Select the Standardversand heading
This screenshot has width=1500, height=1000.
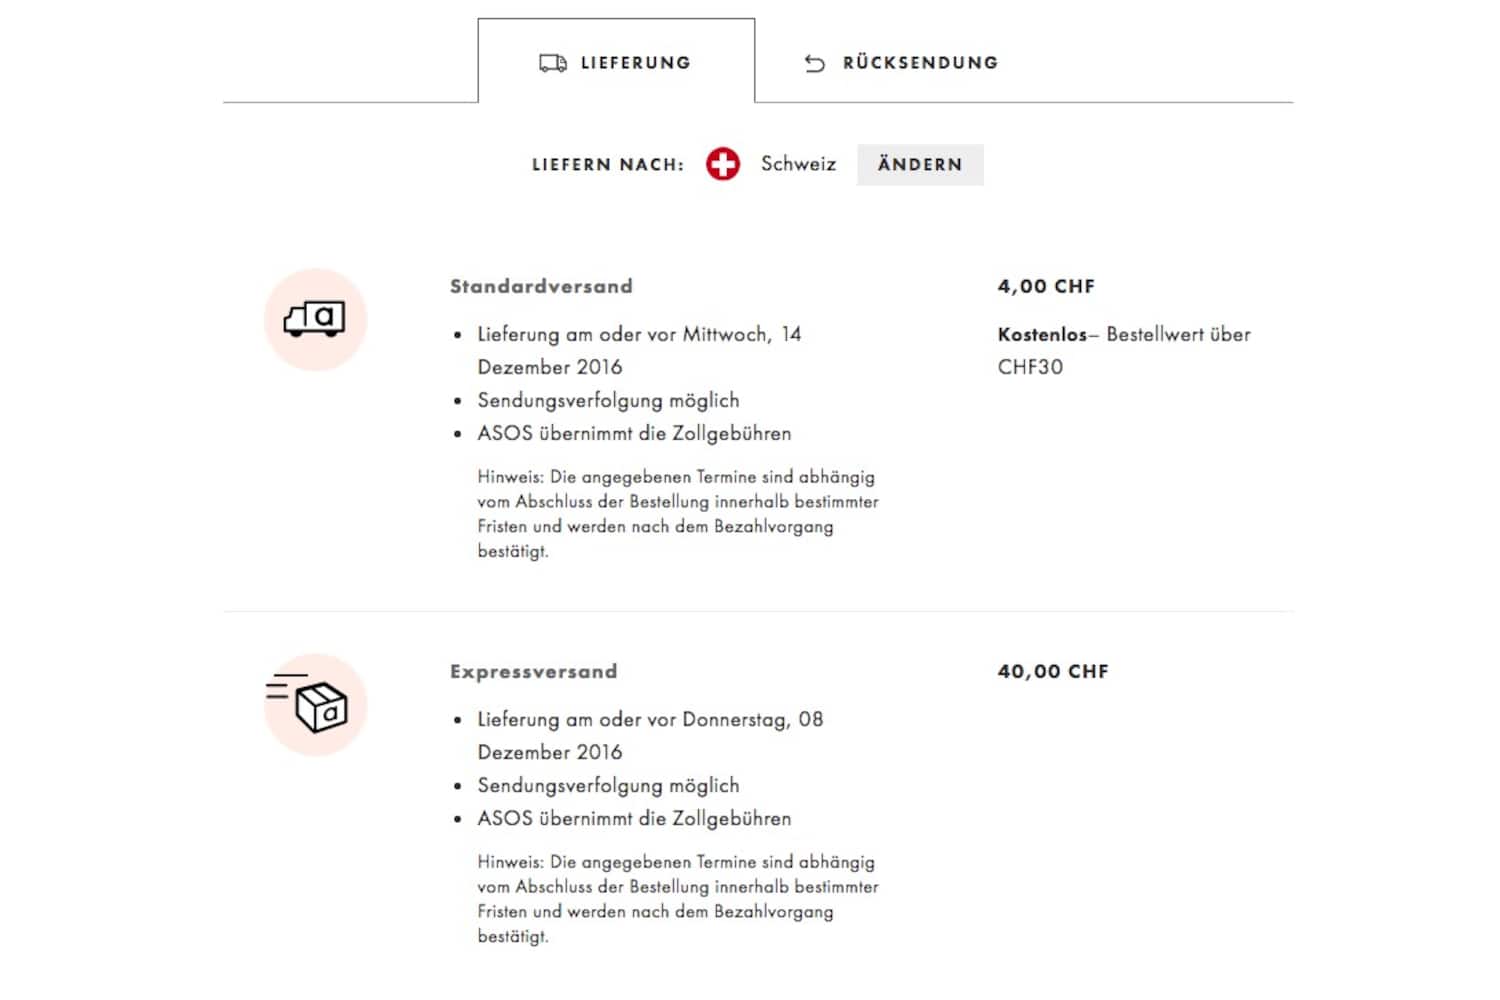(x=541, y=286)
